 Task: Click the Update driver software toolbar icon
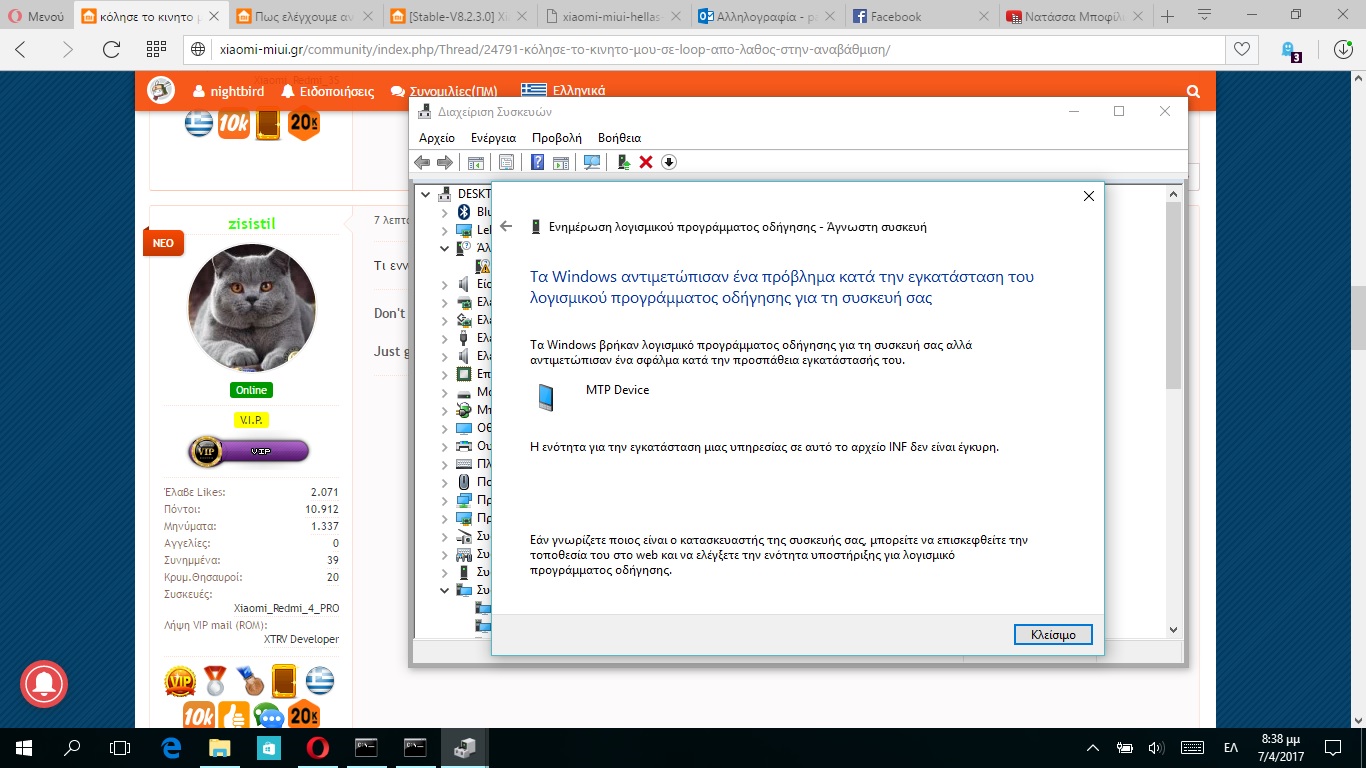pos(623,162)
